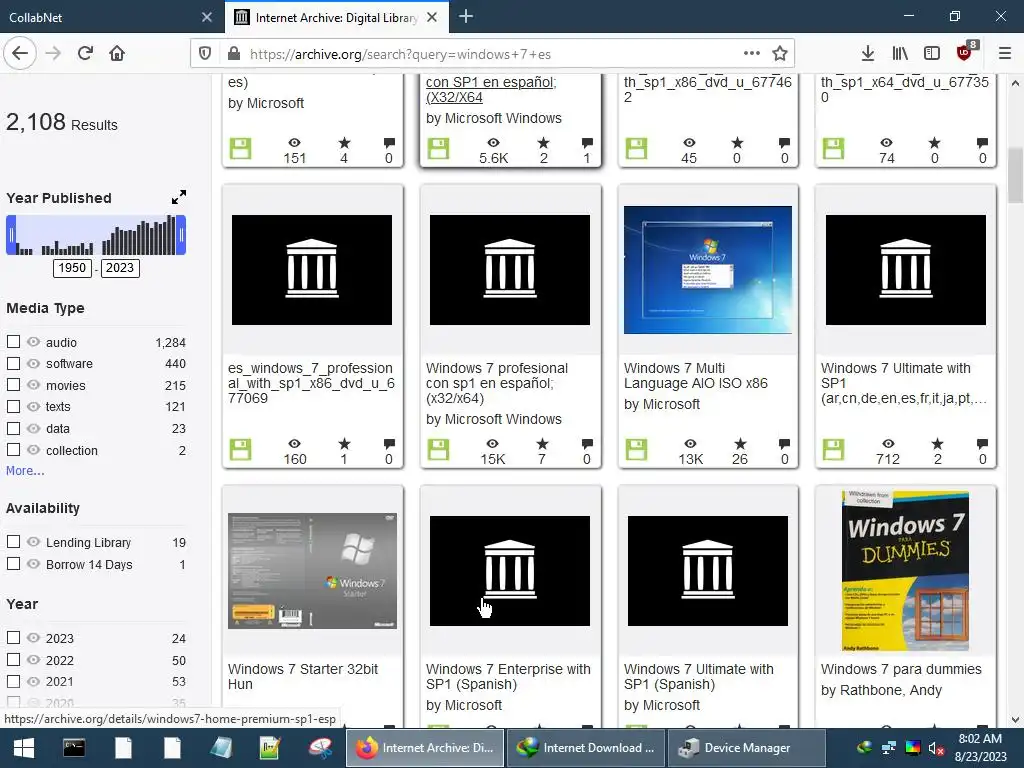This screenshot has height=768, width=1024.
Task: Click reviews bubble on es_windows_7_professional card
Action: 389,444
